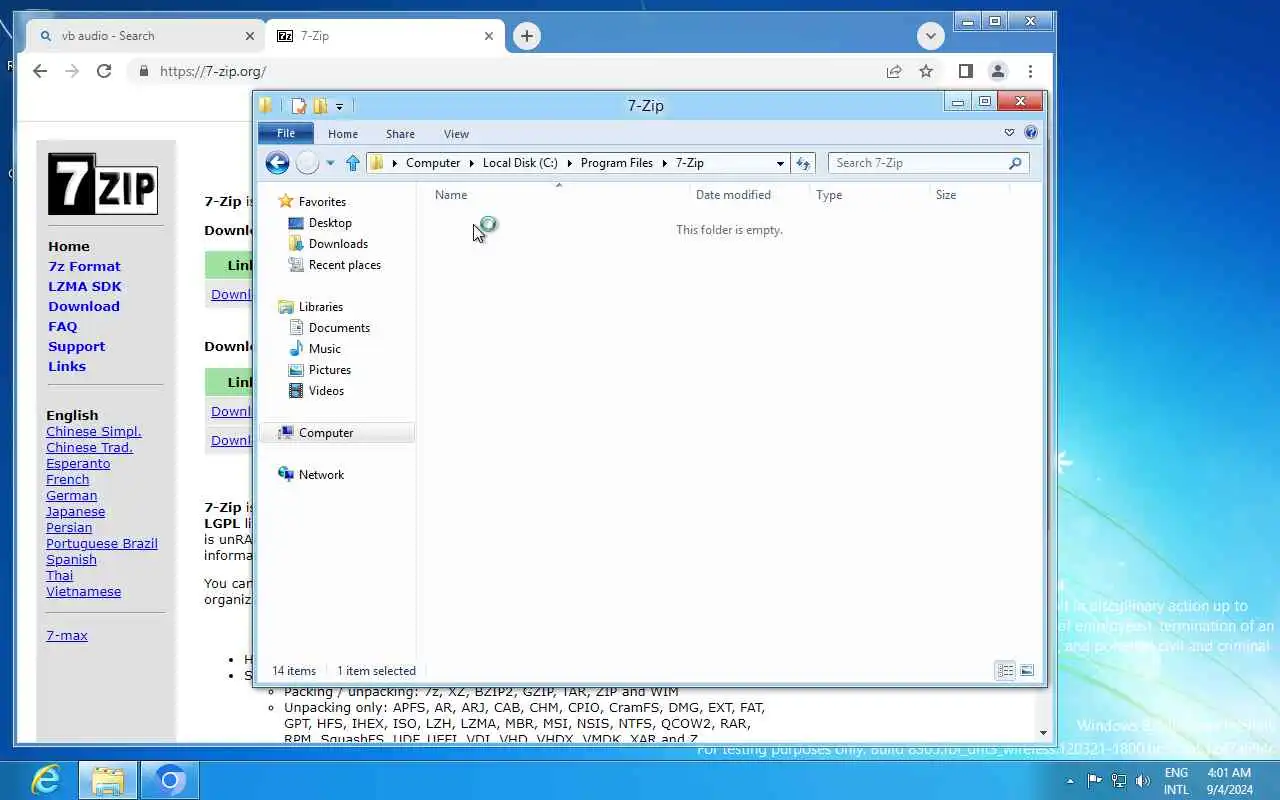Open Recent places in navigation pane
Viewport: 1280px width, 800px height.
344,265
